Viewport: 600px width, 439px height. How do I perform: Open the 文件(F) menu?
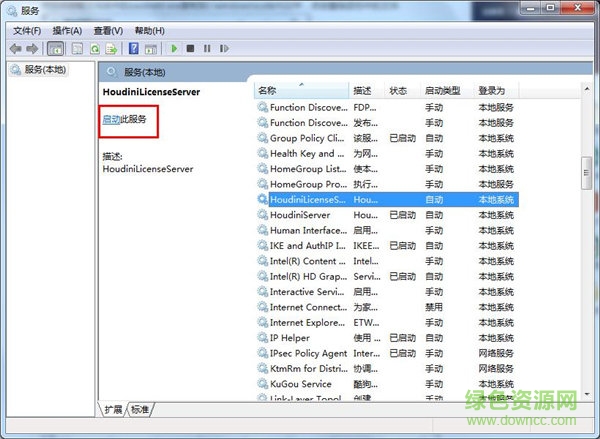tap(27, 31)
